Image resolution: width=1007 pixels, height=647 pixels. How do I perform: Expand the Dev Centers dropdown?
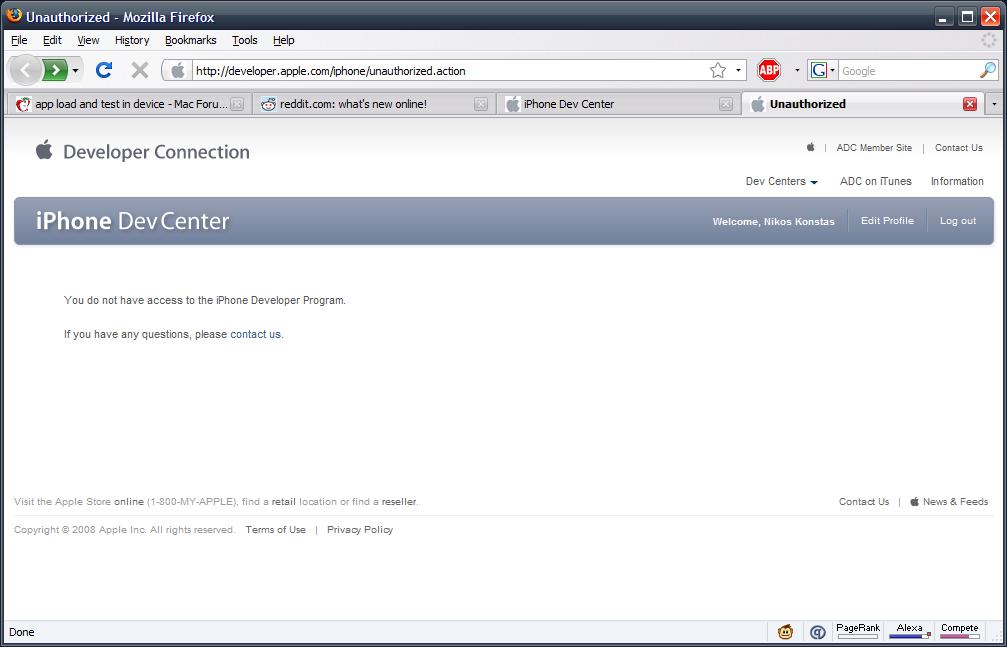782,181
